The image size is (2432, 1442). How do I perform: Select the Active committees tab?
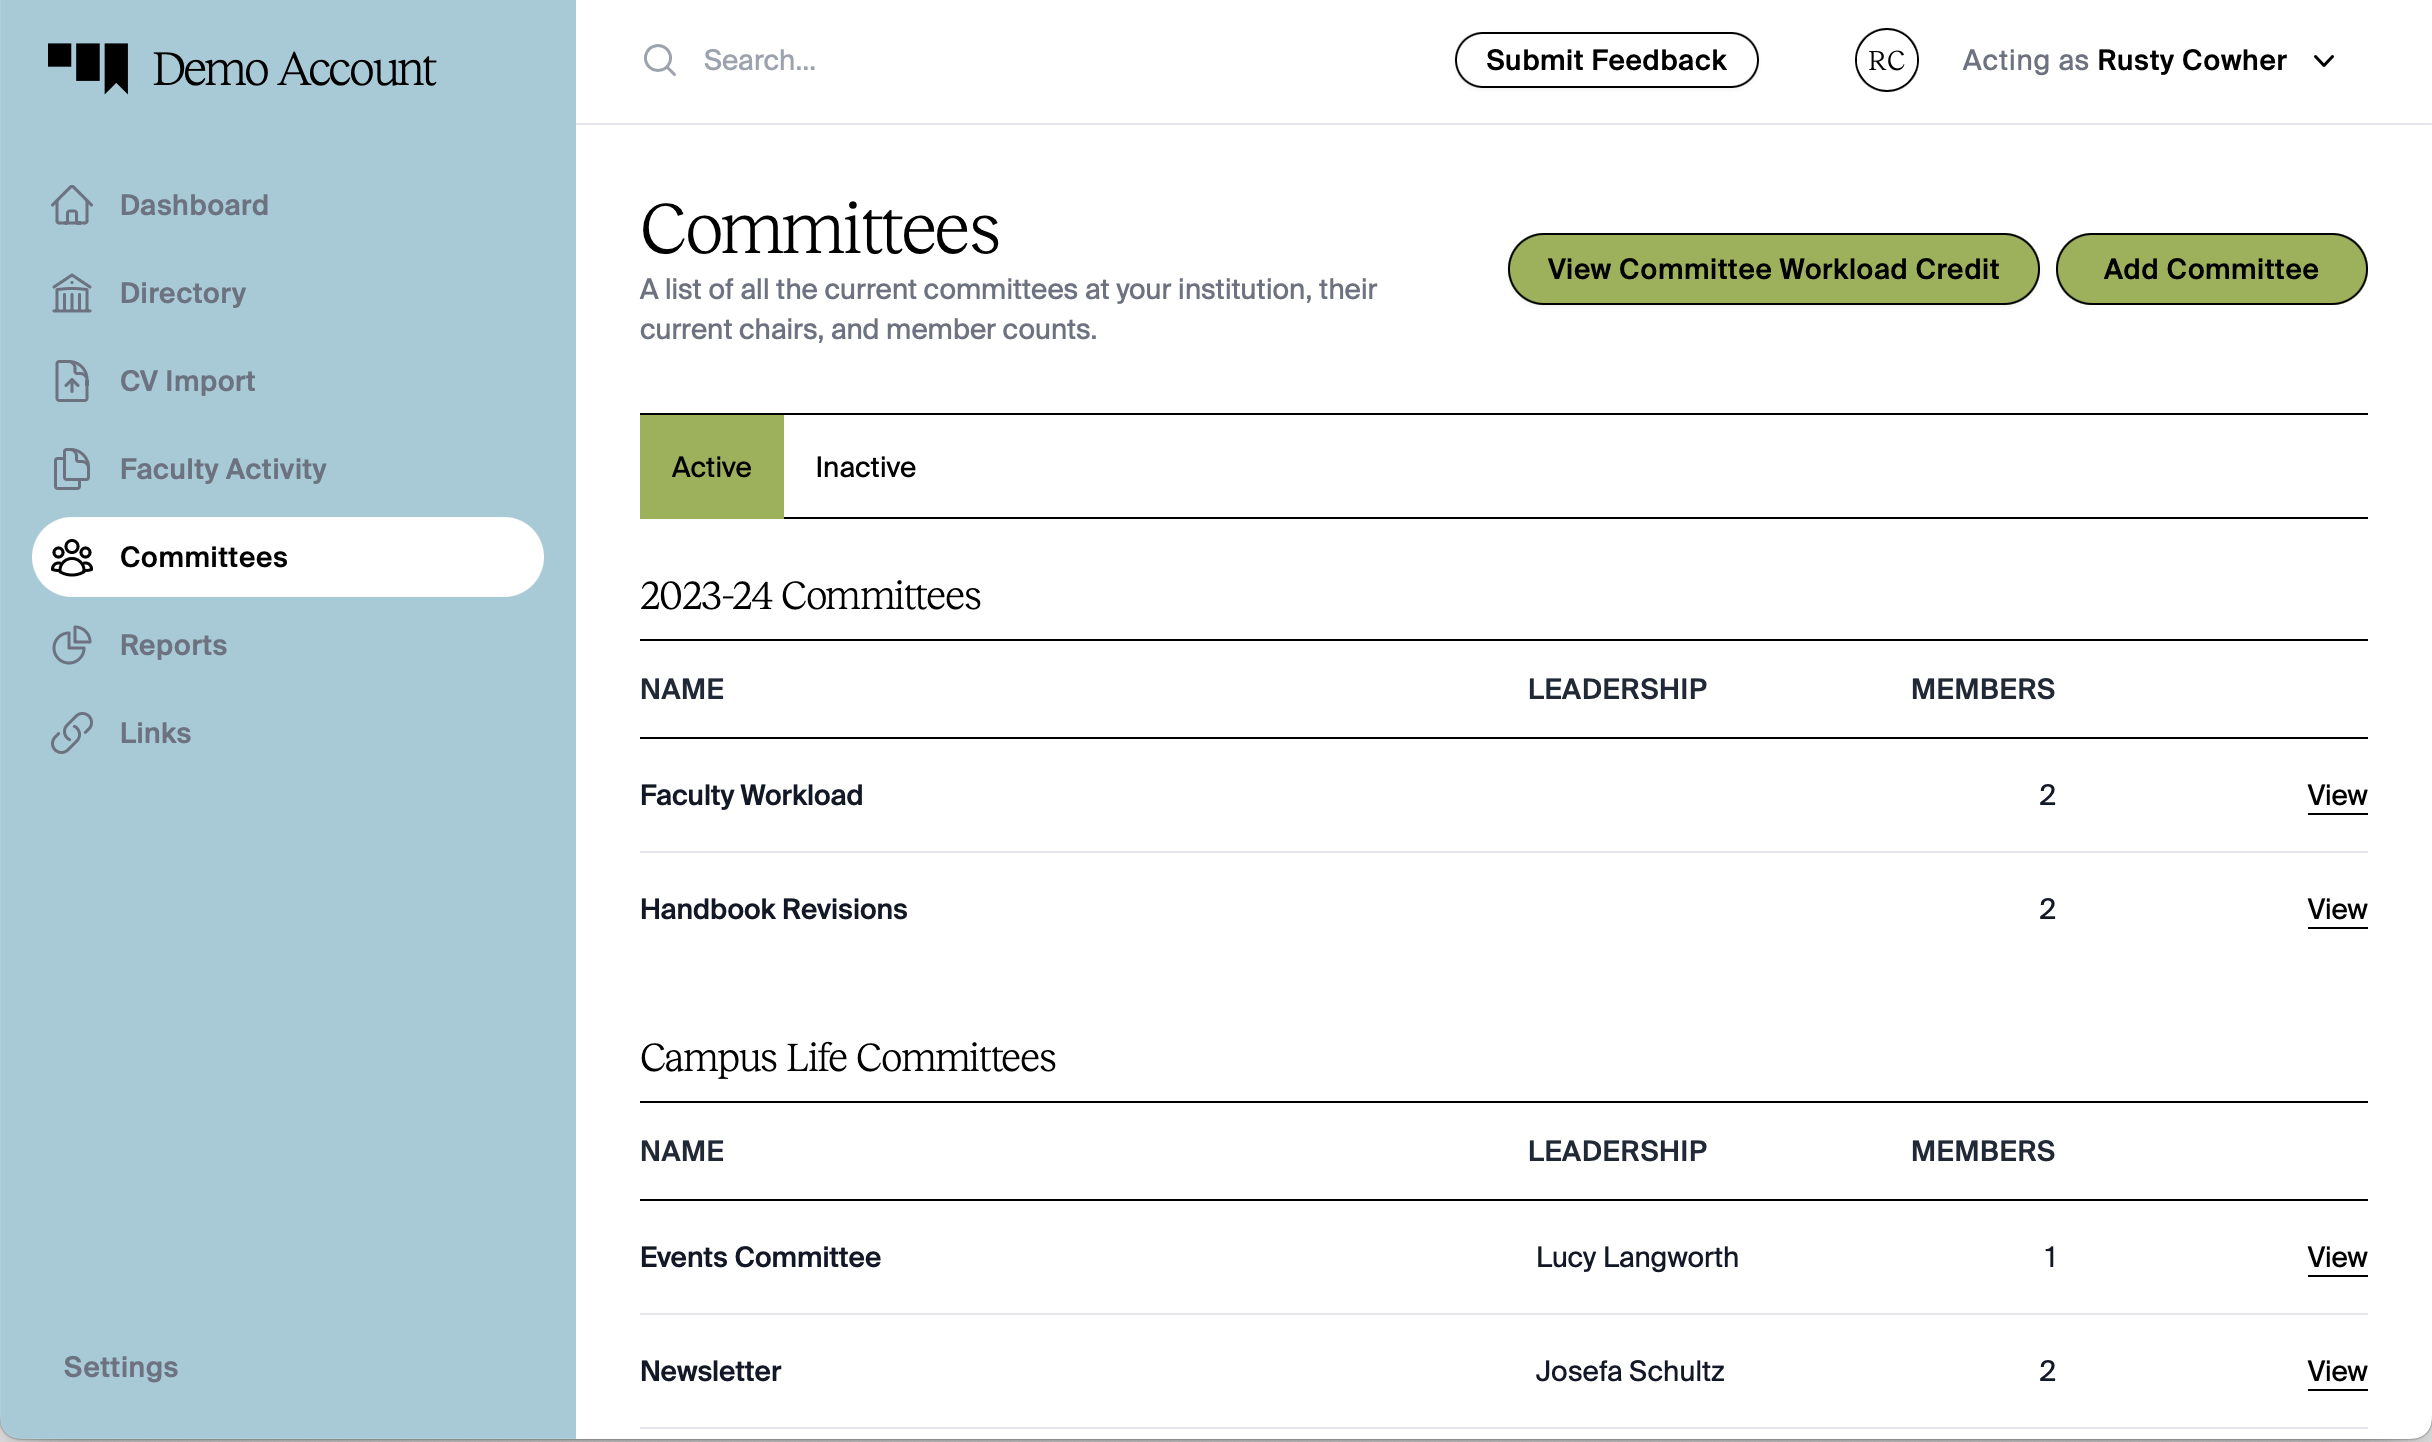click(x=710, y=466)
